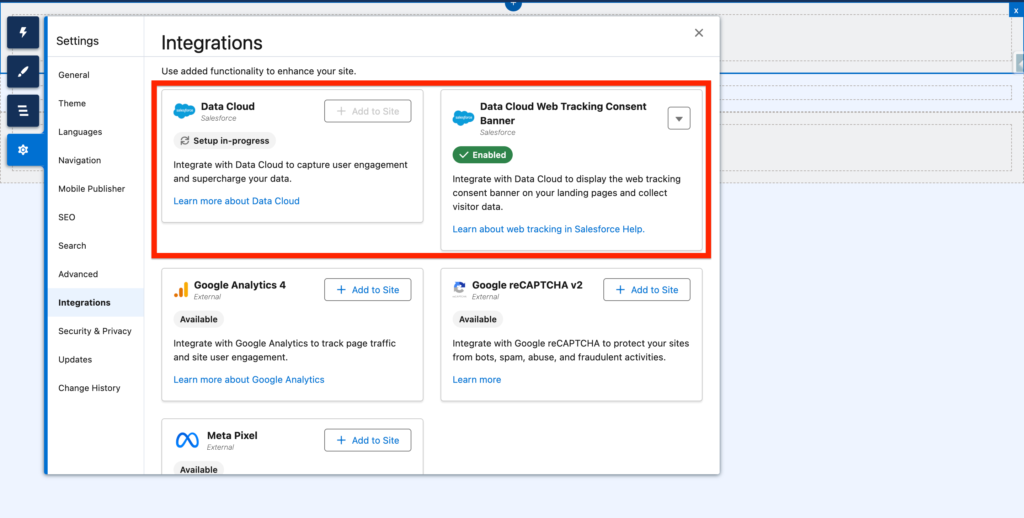This screenshot has height=518, width=1024.
Task: Click the Data Cloud Salesforce logo
Action: tap(184, 111)
